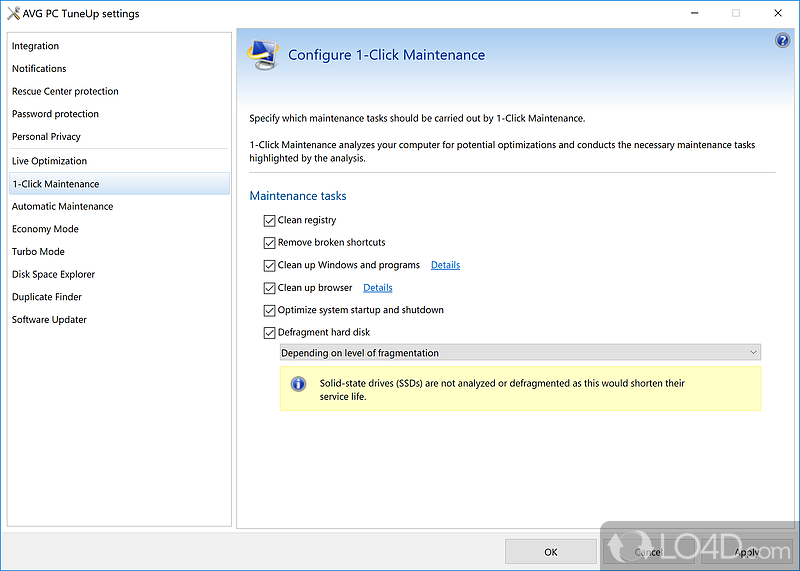Click the AVG PC TuneUp title bar icon
The image size is (800, 571).
[12, 14]
